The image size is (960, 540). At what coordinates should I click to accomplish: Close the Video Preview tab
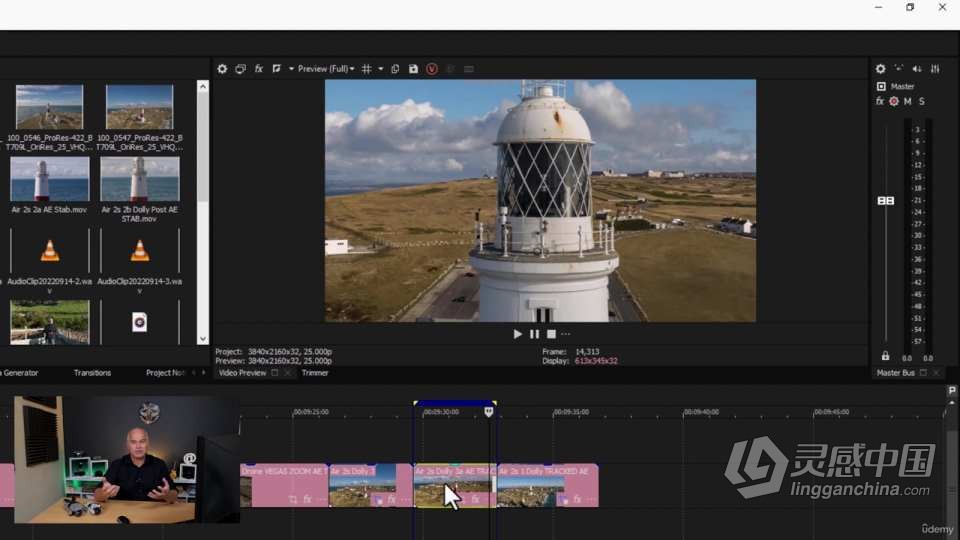pyautogui.click(x=287, y=373)
